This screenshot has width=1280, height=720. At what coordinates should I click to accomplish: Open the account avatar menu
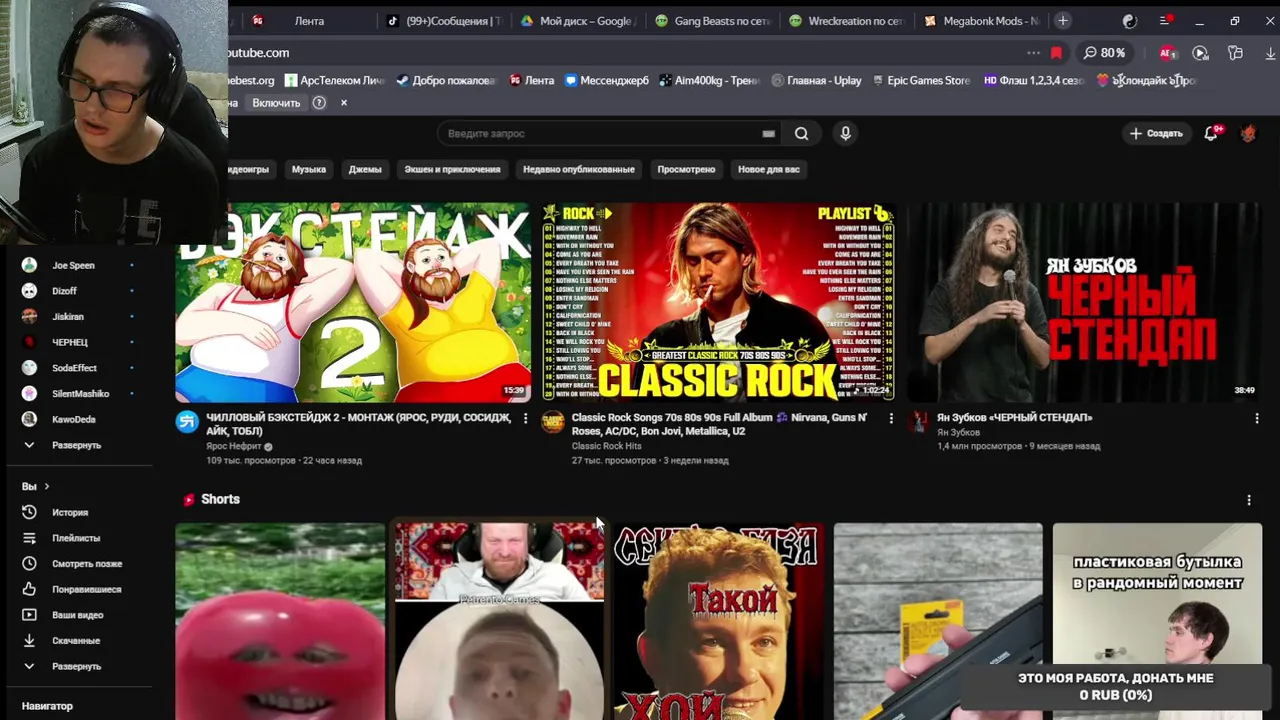(x=1248, y=133)
